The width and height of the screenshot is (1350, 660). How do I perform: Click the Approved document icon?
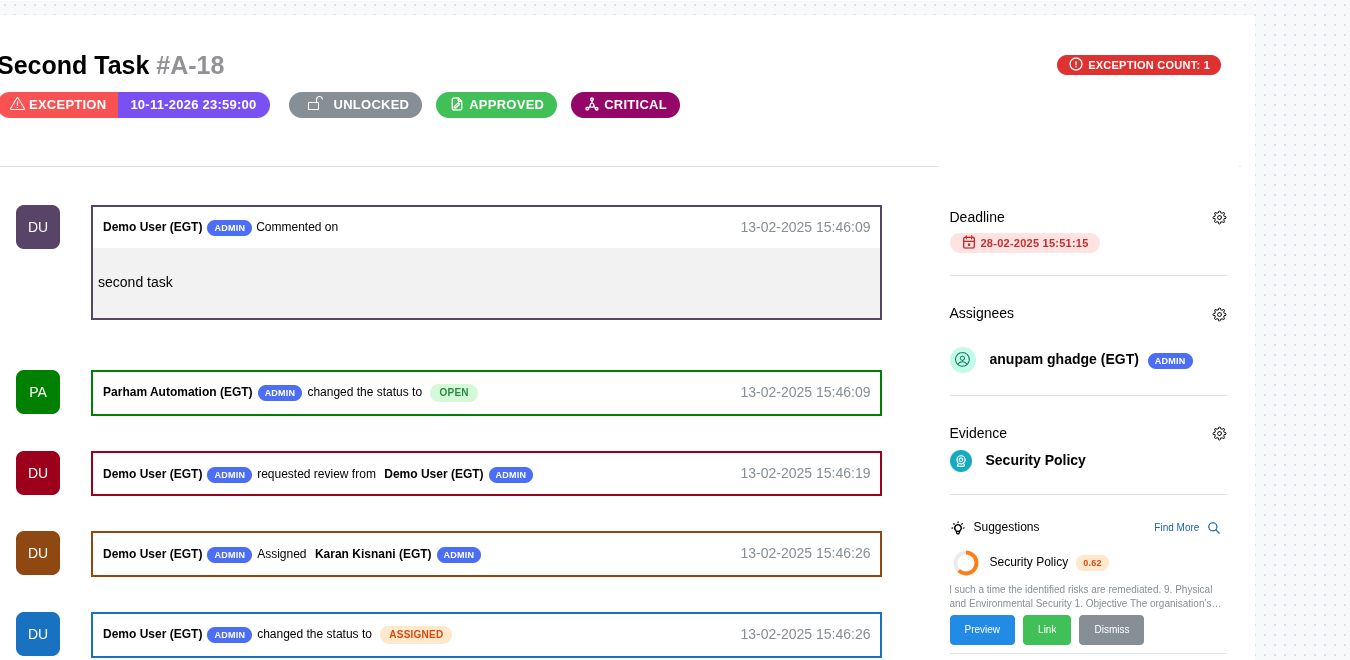click(457, 104)
